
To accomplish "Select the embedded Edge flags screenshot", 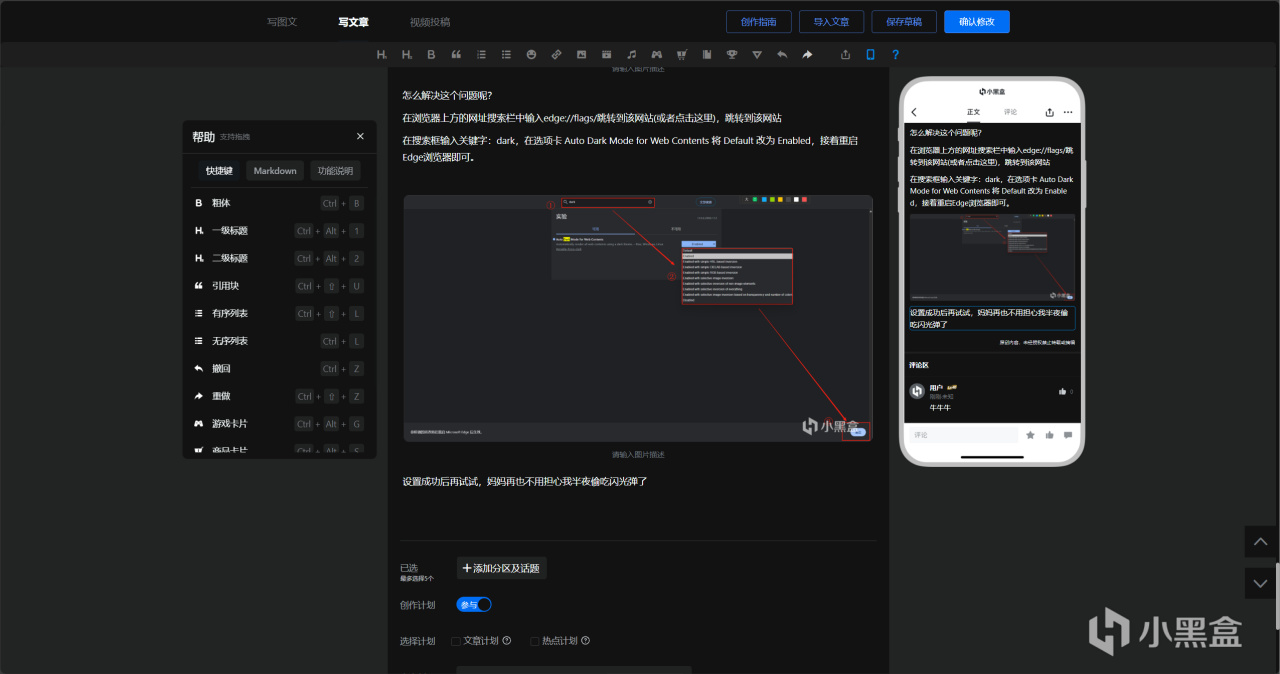I will point(638,318).
